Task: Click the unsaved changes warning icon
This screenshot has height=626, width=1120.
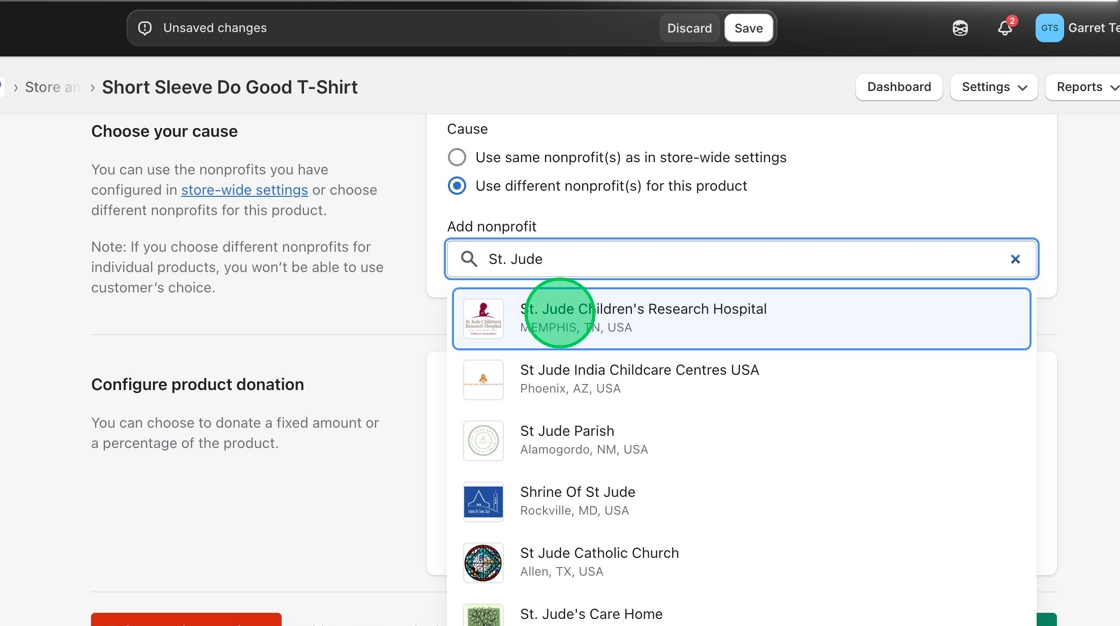Action: (x=145, y=28)
